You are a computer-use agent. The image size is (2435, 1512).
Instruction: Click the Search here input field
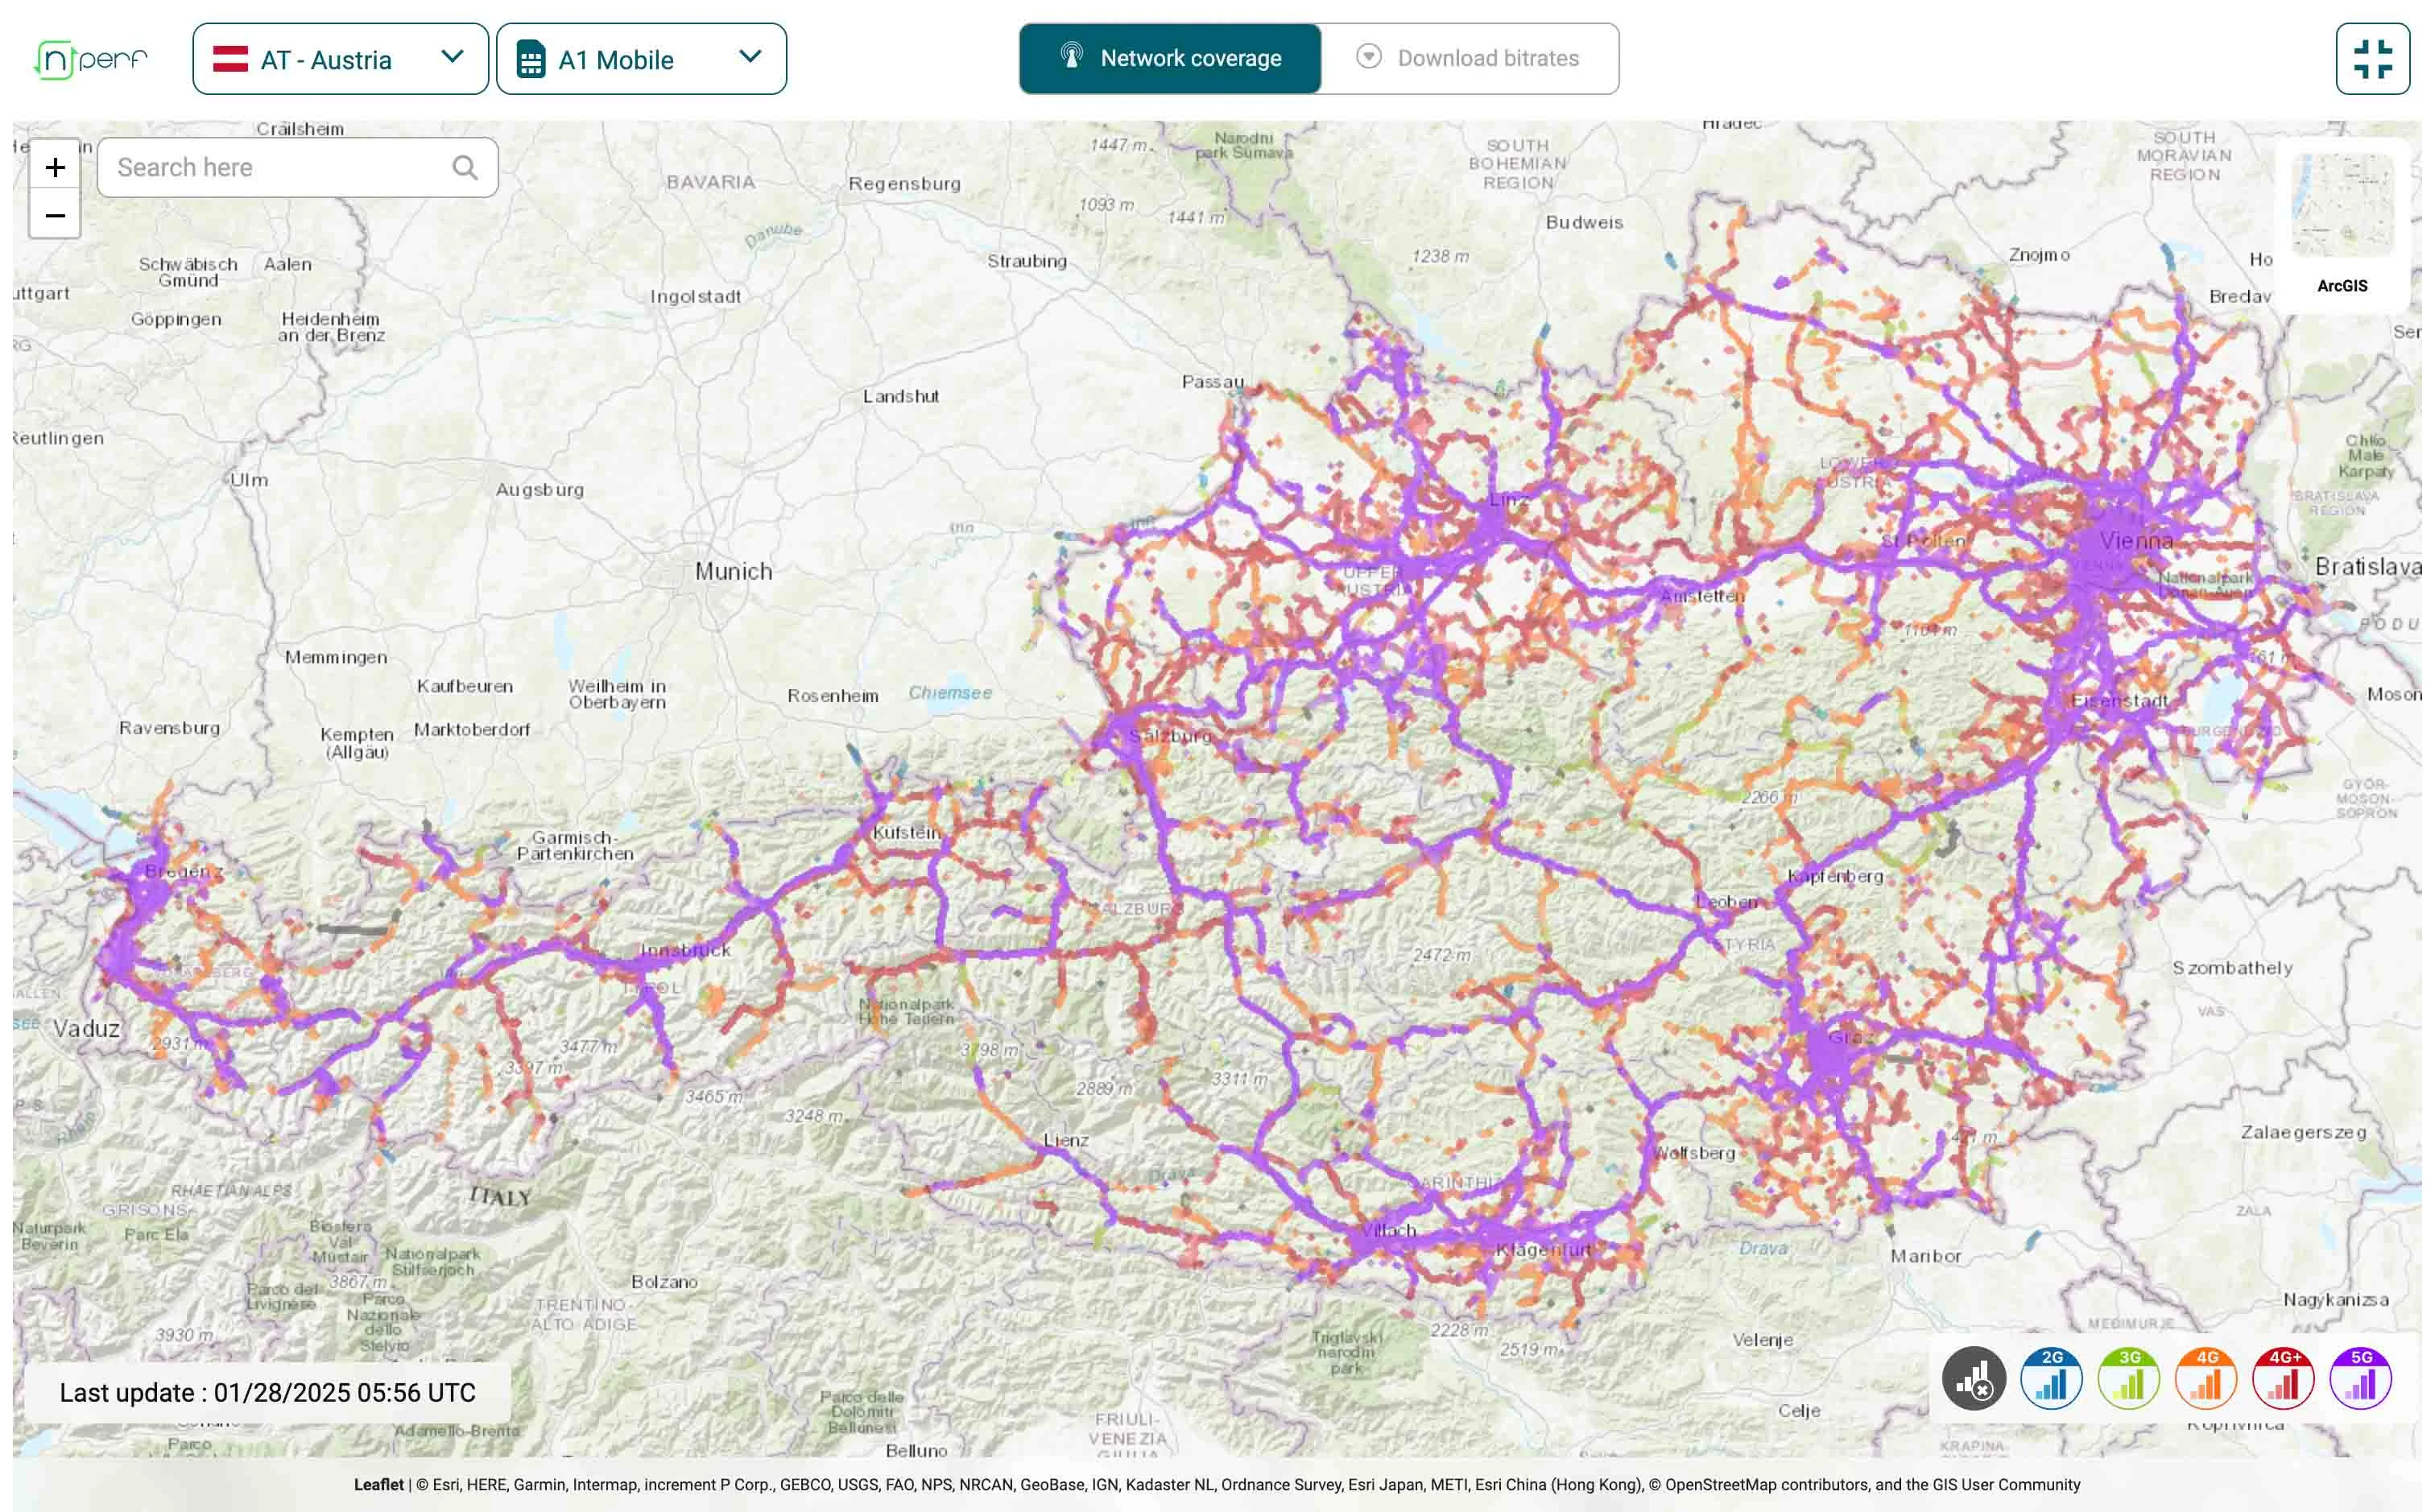pyautogui.click(x=298, y=167)
